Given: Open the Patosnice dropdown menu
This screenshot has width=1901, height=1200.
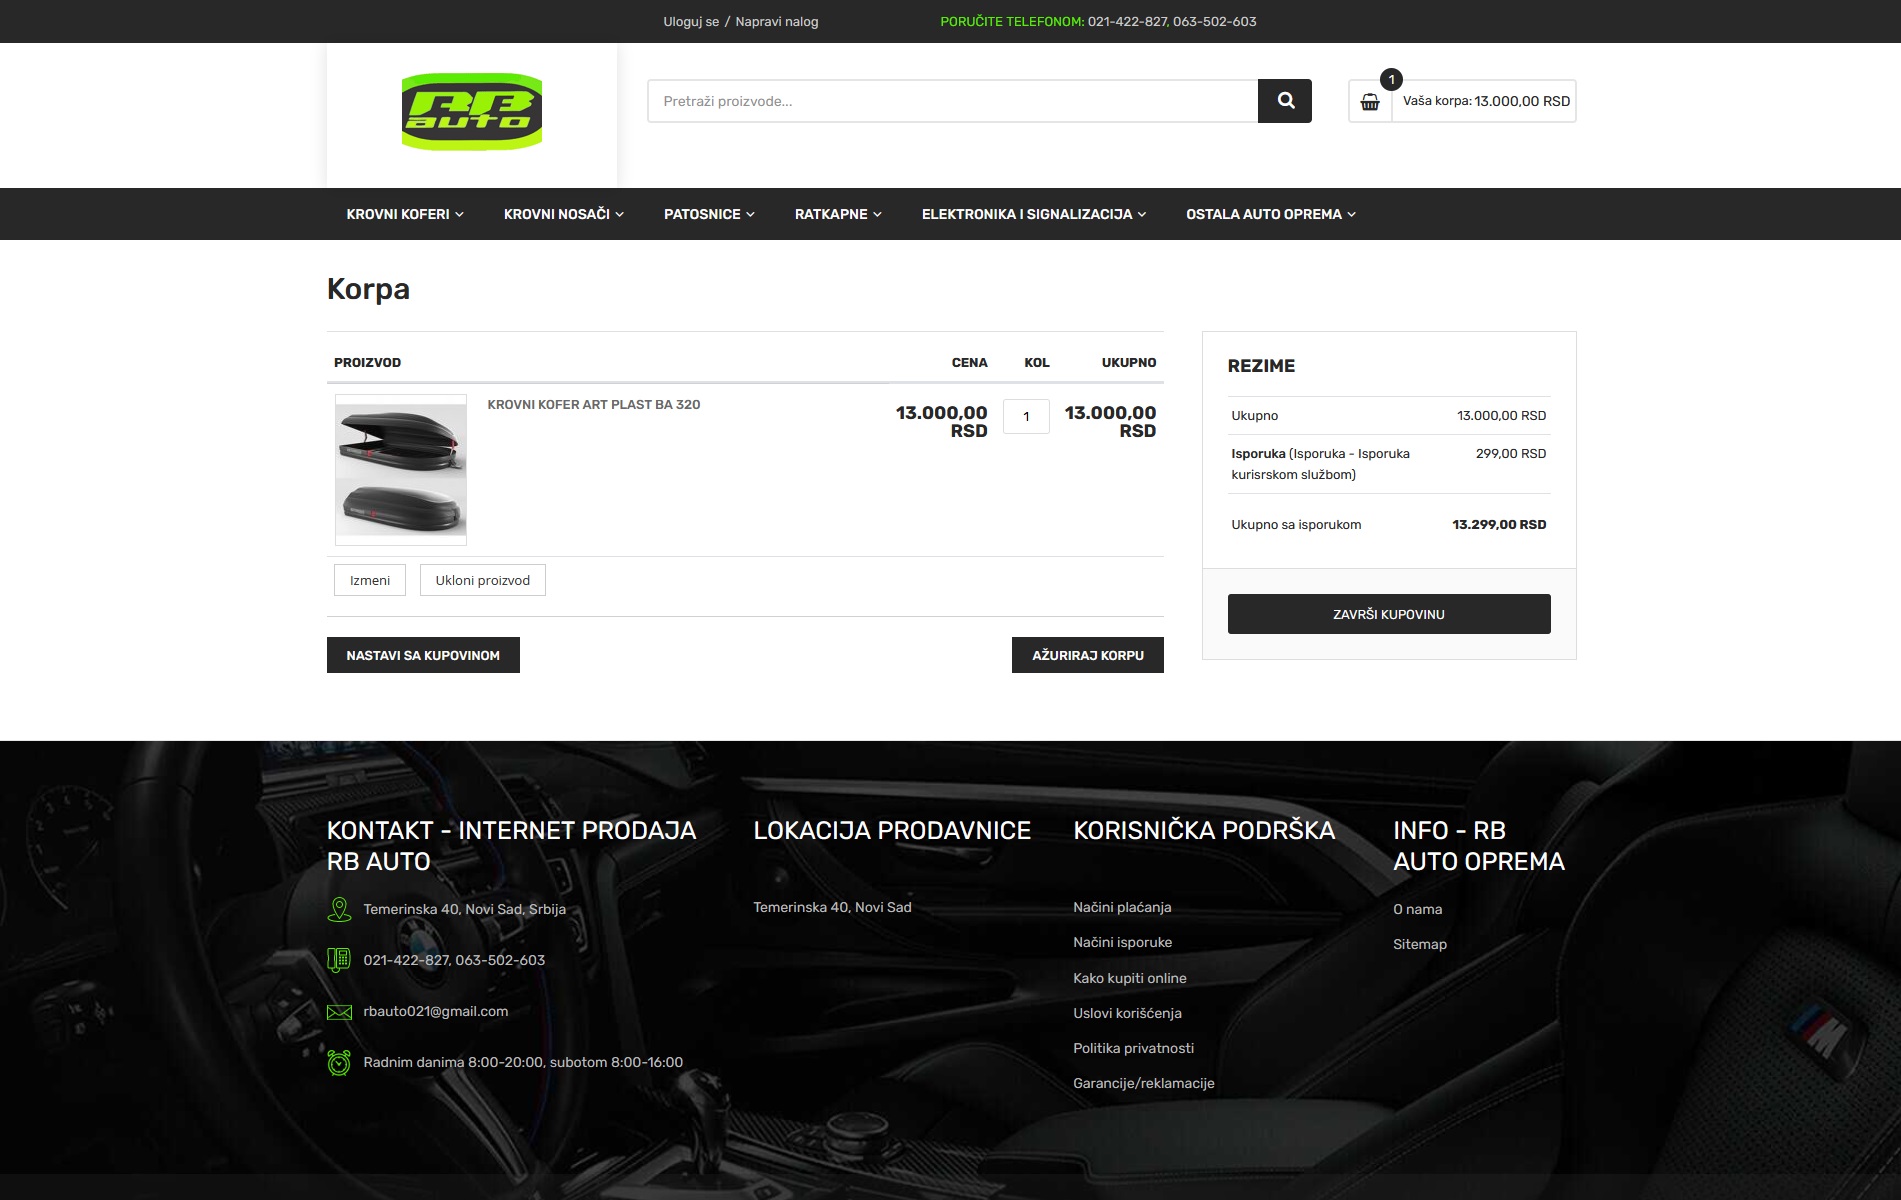Looking at the screenshot, I should pos(709,214).
